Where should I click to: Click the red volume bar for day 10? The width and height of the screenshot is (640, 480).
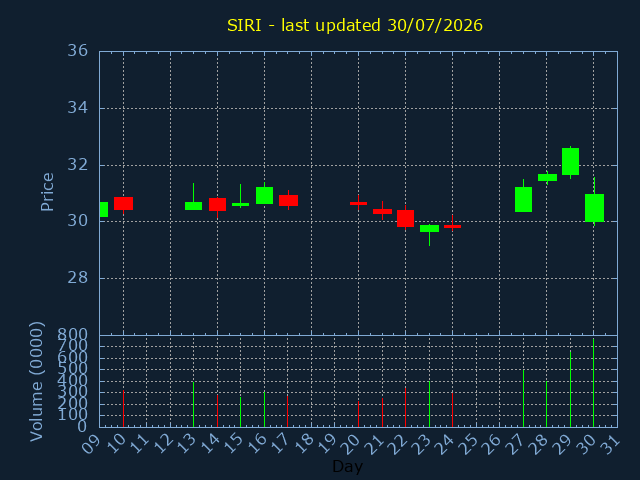tap(123, 409)
